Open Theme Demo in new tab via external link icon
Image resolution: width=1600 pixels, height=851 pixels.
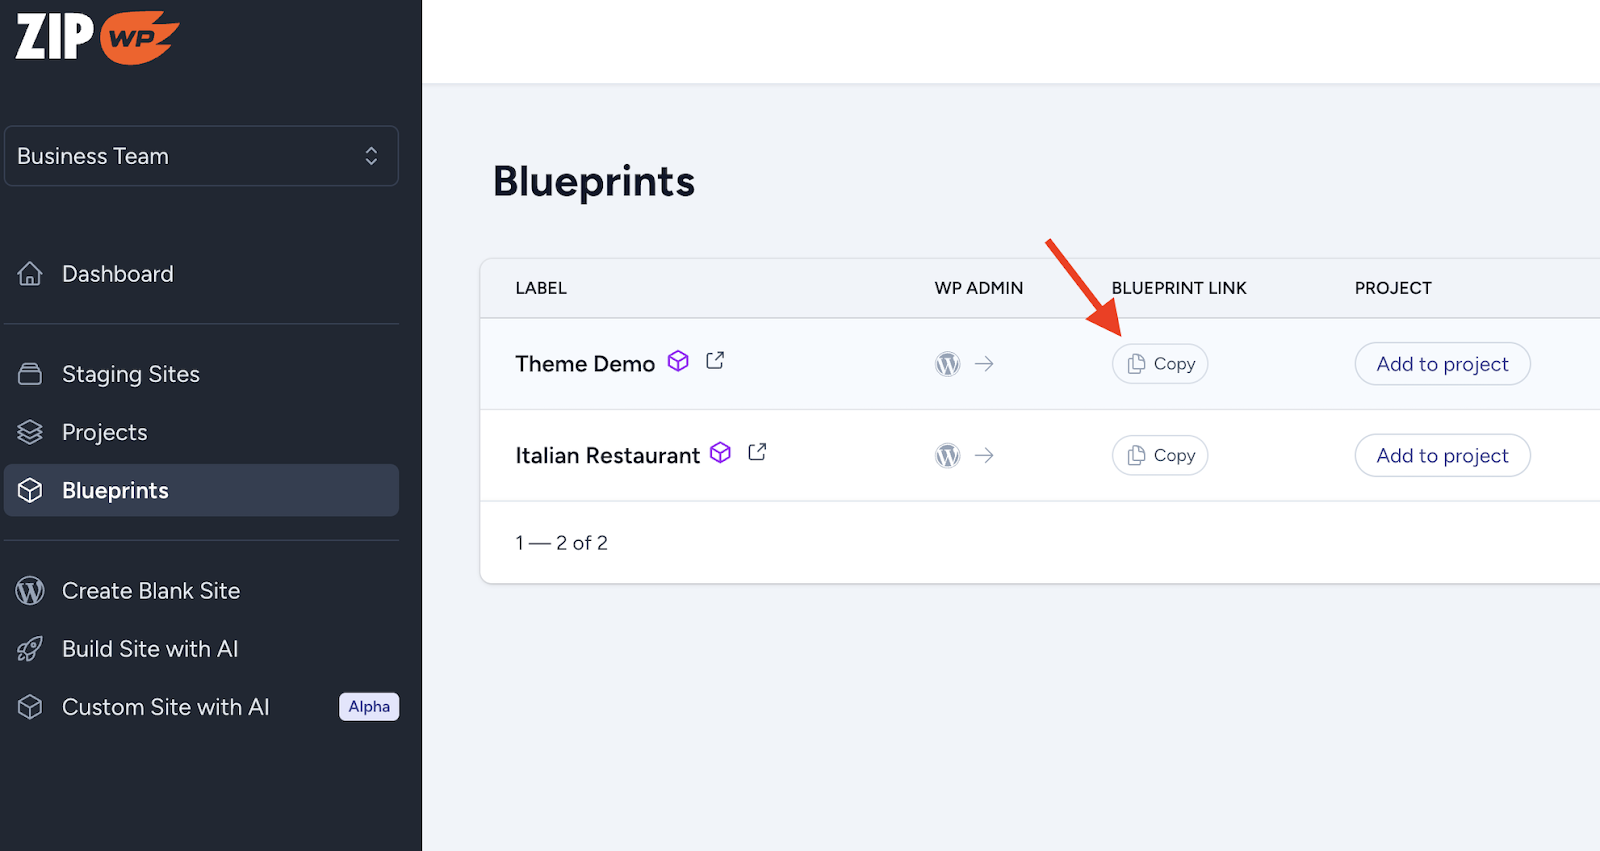click(x=715, y=360)
